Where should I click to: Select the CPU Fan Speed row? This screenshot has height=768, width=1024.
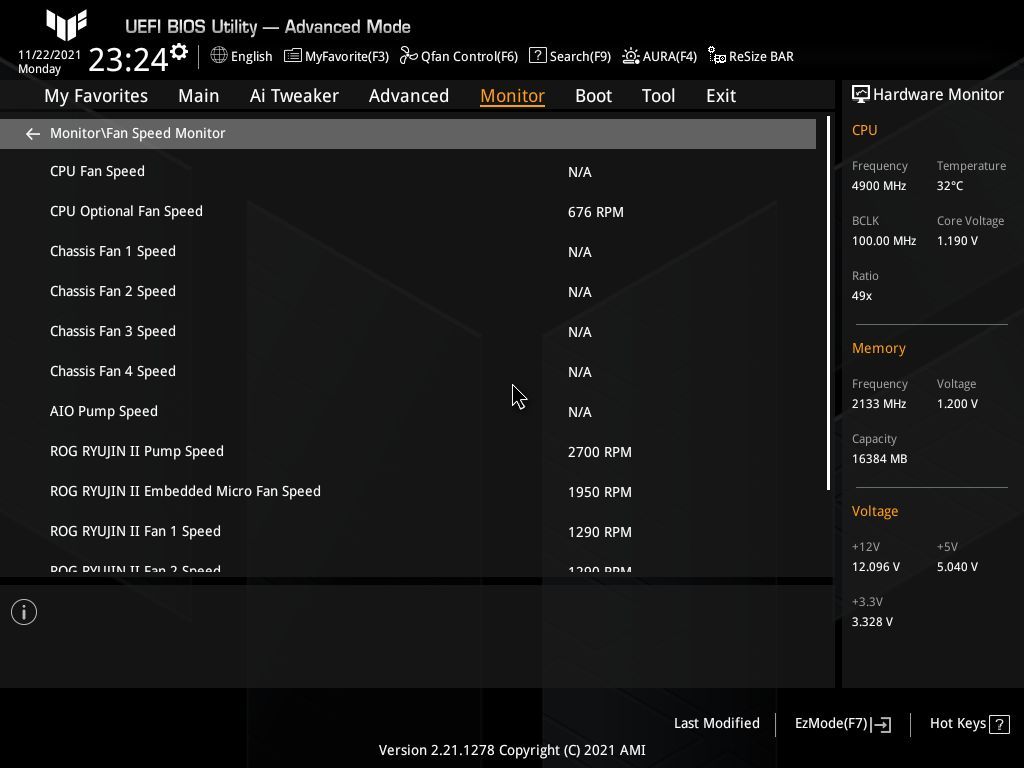point(408,171)
